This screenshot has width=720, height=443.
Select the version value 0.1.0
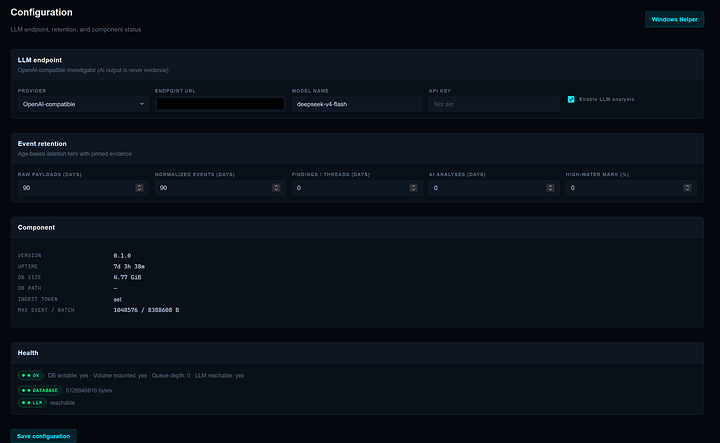click(122, 256)
